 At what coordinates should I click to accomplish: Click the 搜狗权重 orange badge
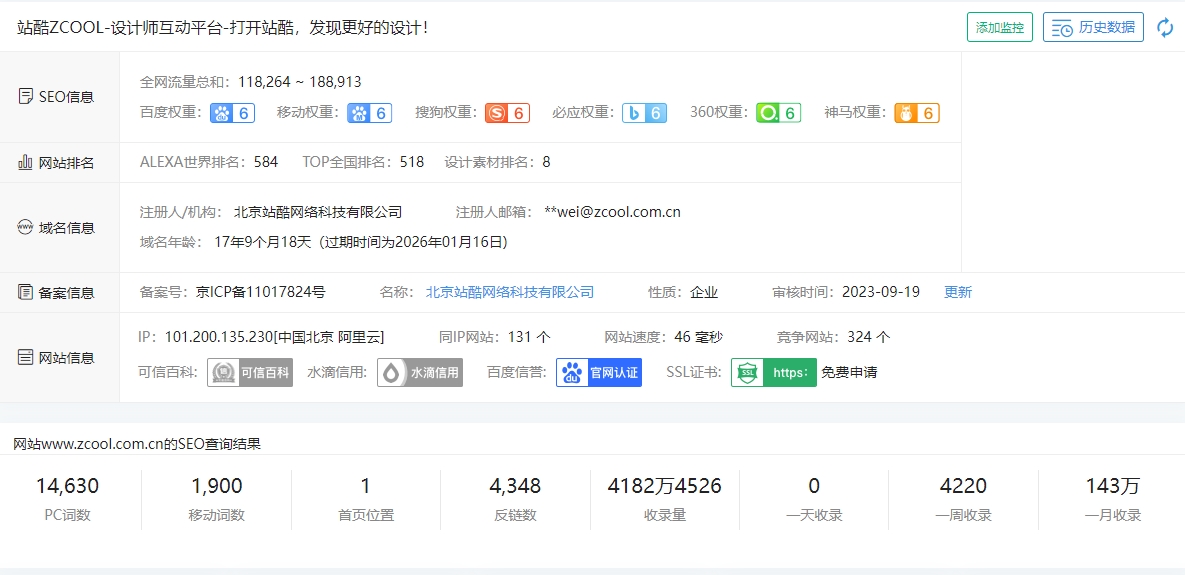click(507, 113)
